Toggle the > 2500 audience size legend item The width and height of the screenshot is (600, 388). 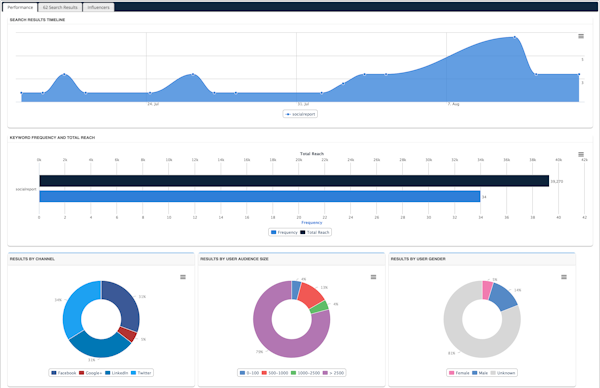pos(333,373)
